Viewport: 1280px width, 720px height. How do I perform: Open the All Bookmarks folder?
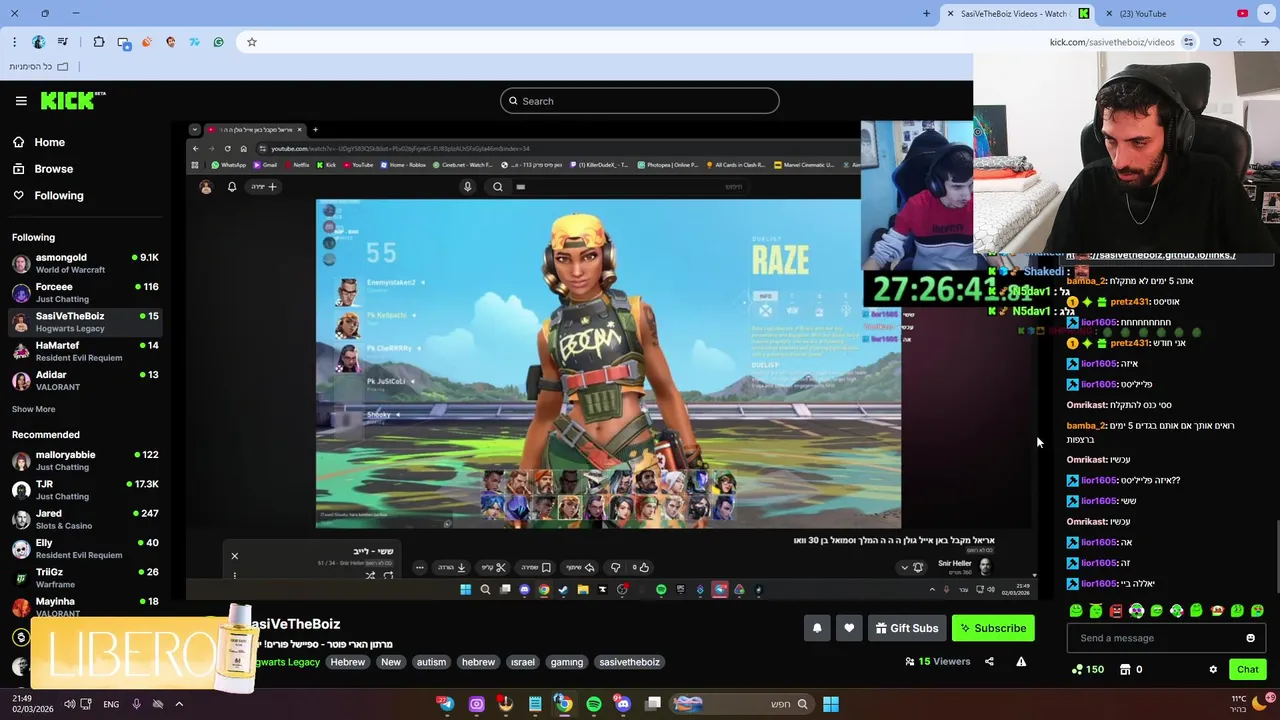coord(39,67)
